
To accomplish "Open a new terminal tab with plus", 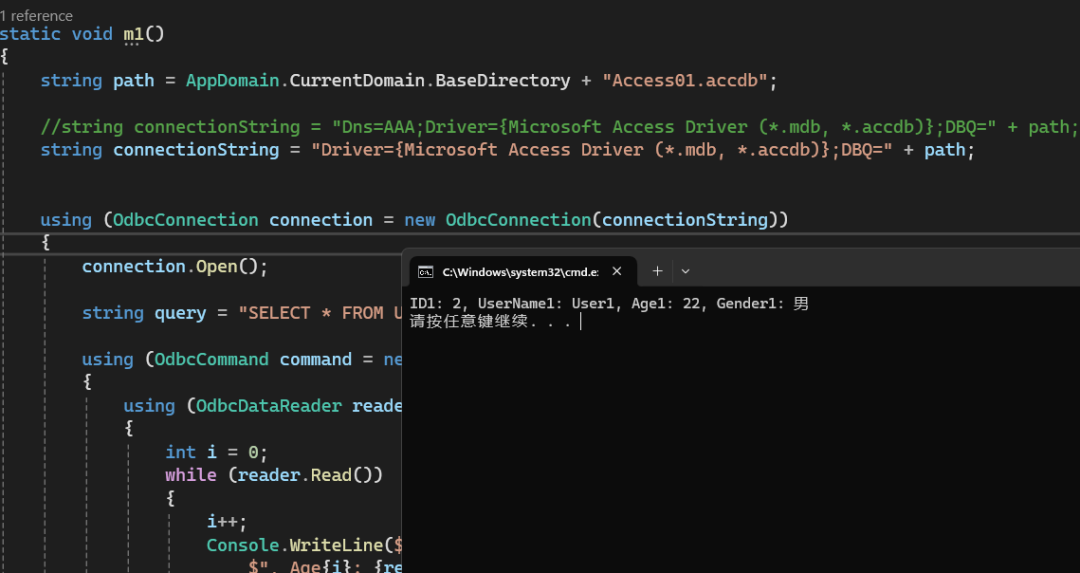I will 657,271.
